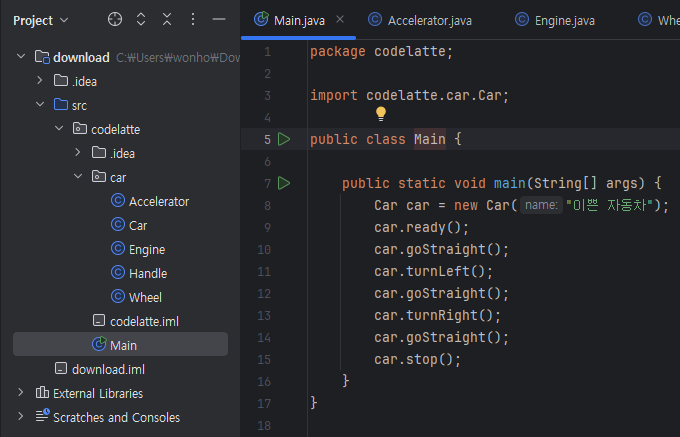
Task: Run Main class from line 5 gutter
Action: click(284, 139)
